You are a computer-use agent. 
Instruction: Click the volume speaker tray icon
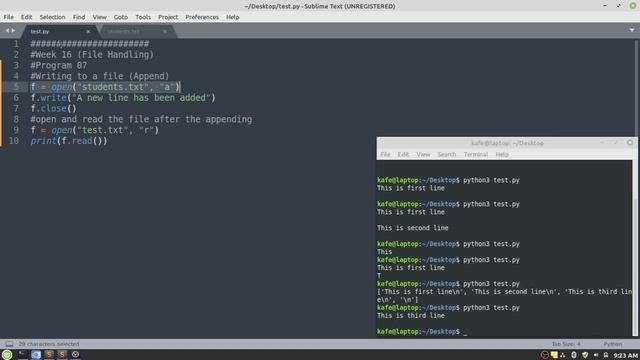click(x=596, y=355)
